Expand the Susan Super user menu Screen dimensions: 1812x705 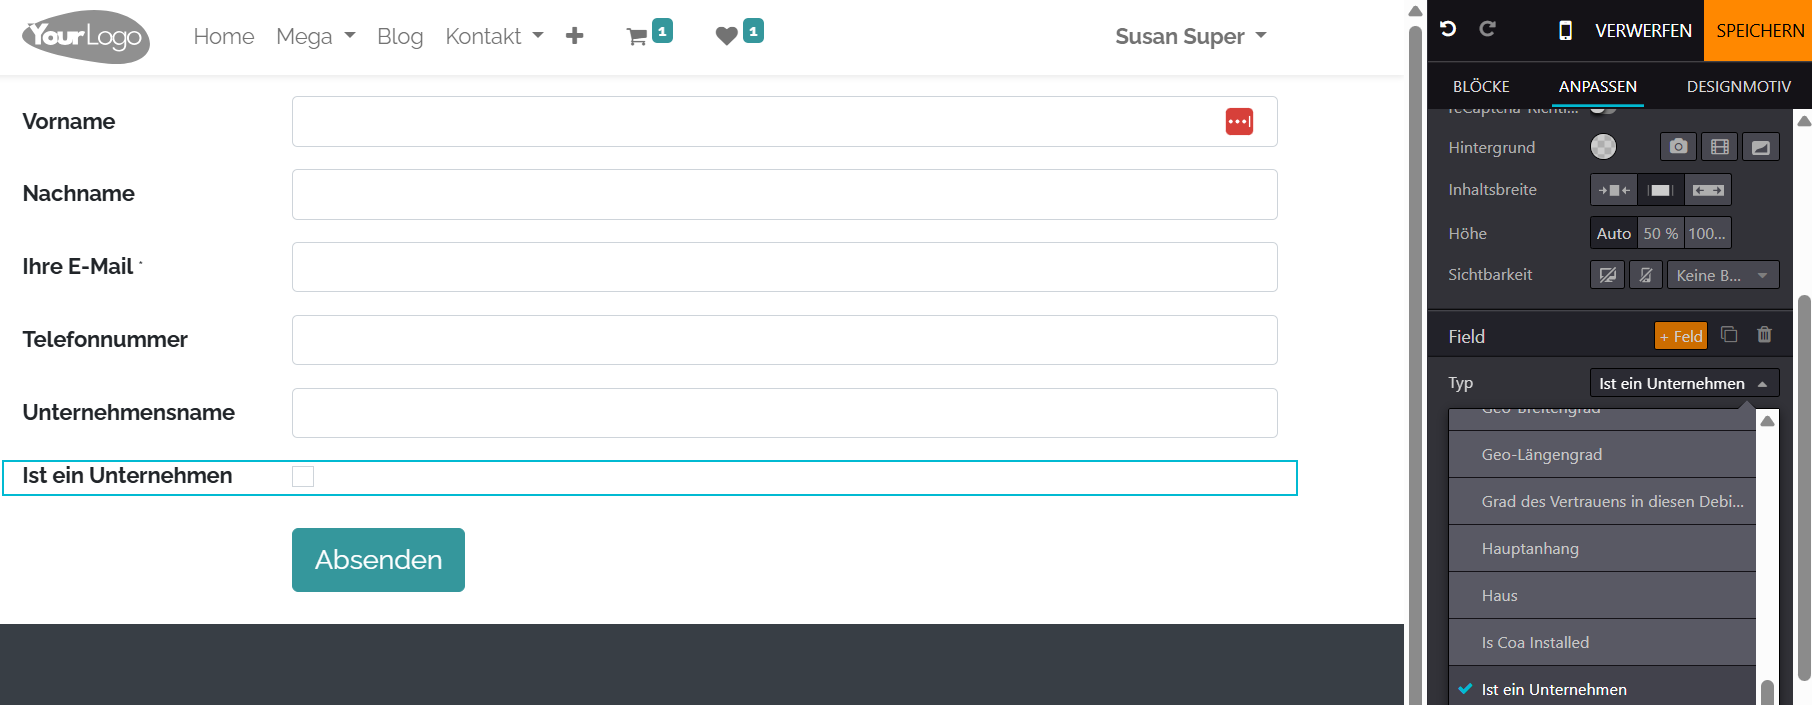tap(1190, 37)
